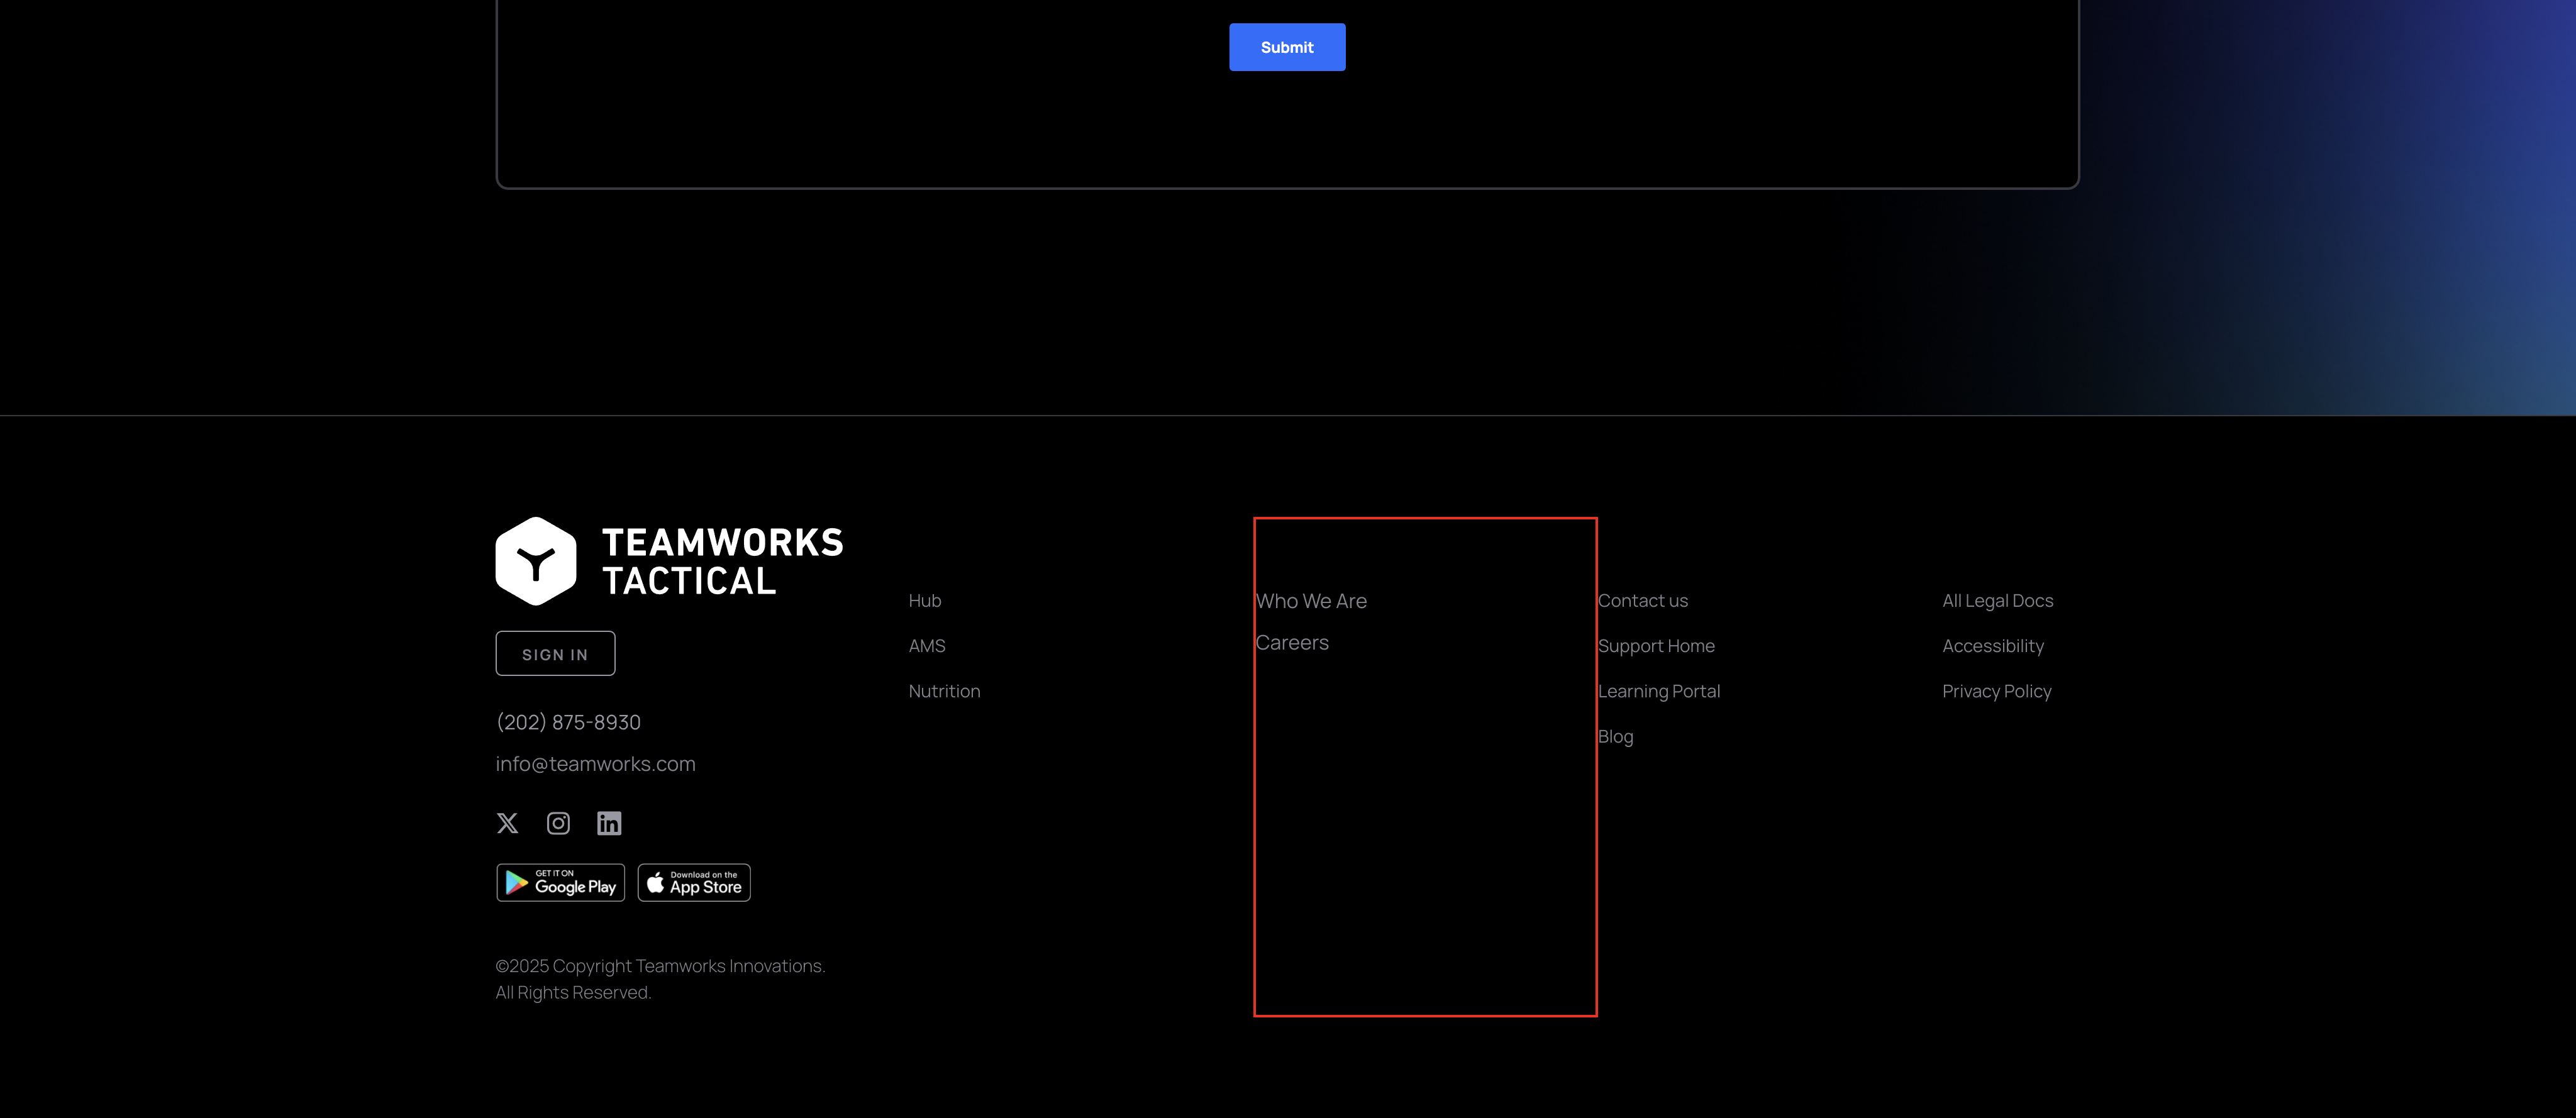This screenshot has width=2576, height=1118.
Task: Go to the Learning Portal link
Action: [x=1659, y=691]
